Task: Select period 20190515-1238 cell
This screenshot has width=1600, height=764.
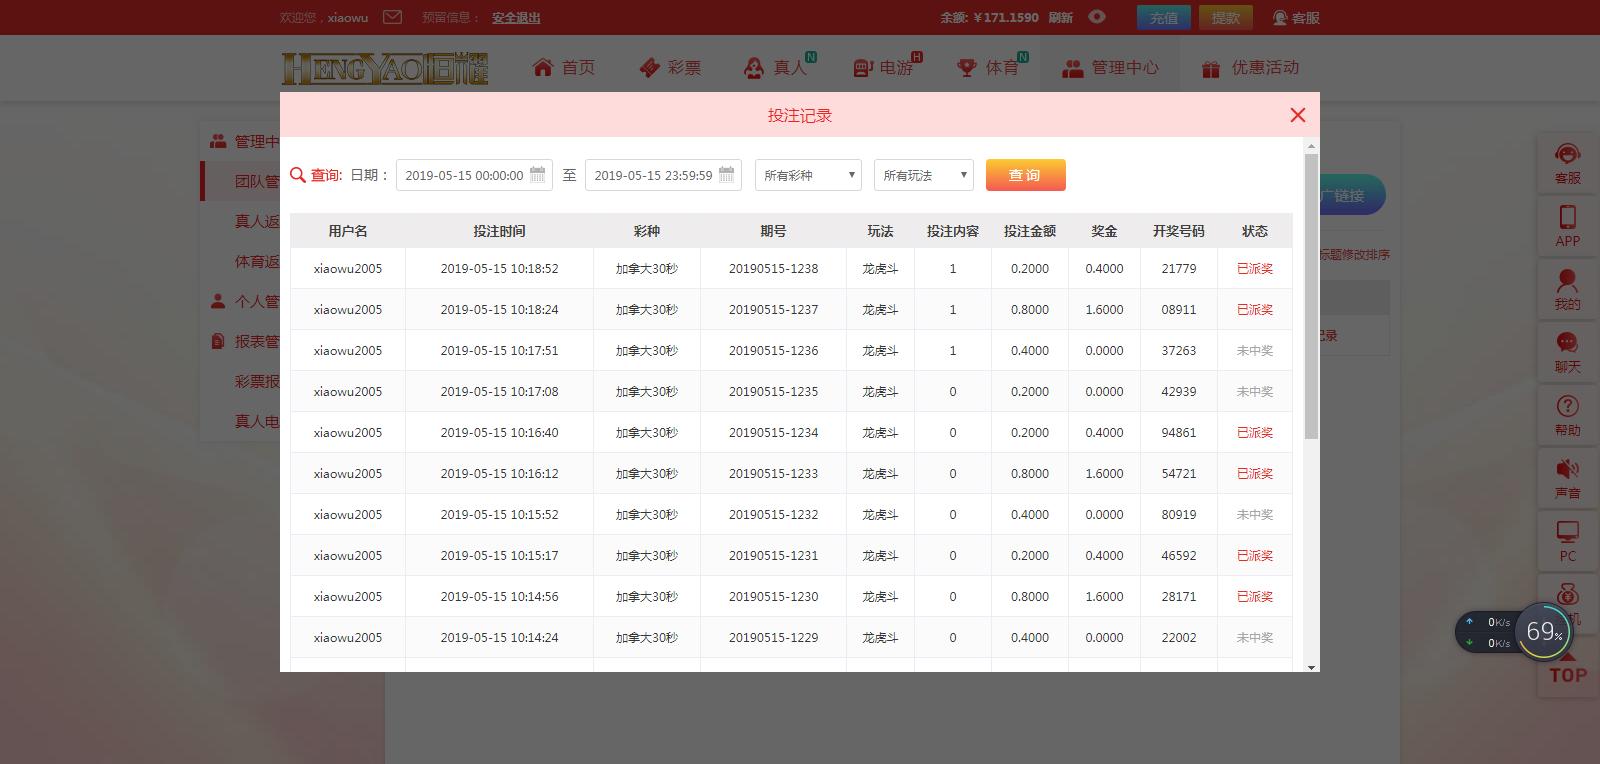Action: (773, 269)
